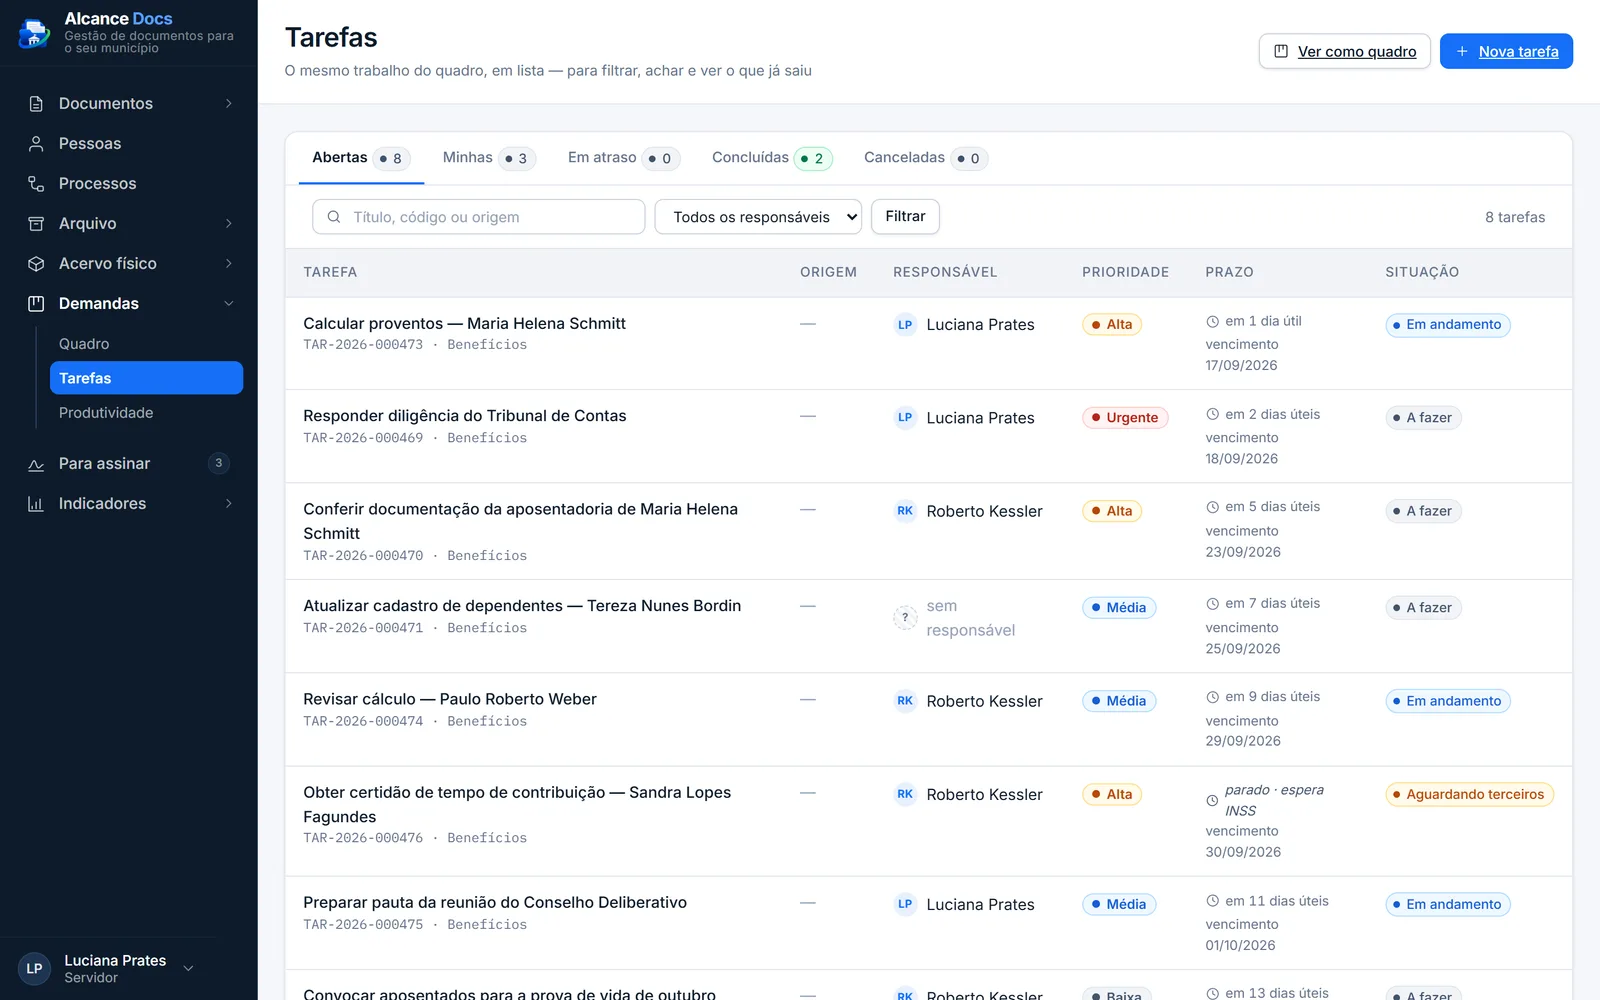
Task: Open the Concluídas tab
Action: (772, 158)
